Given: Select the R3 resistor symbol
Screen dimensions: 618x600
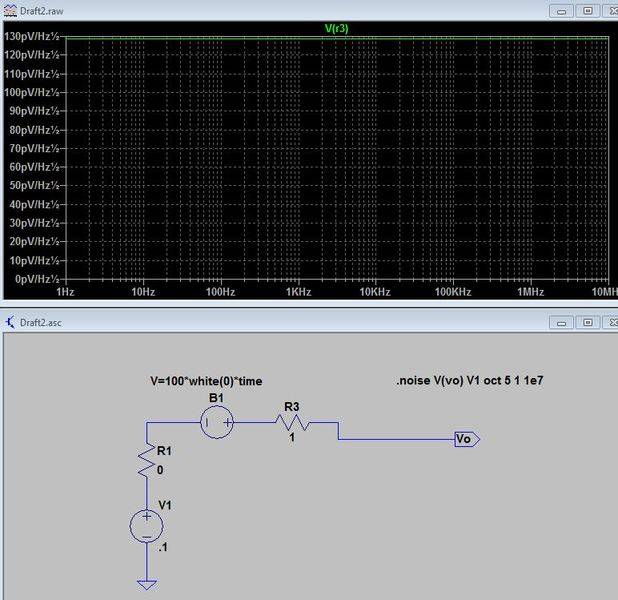Looking at the screenshot, I should (x=292, y=423).
